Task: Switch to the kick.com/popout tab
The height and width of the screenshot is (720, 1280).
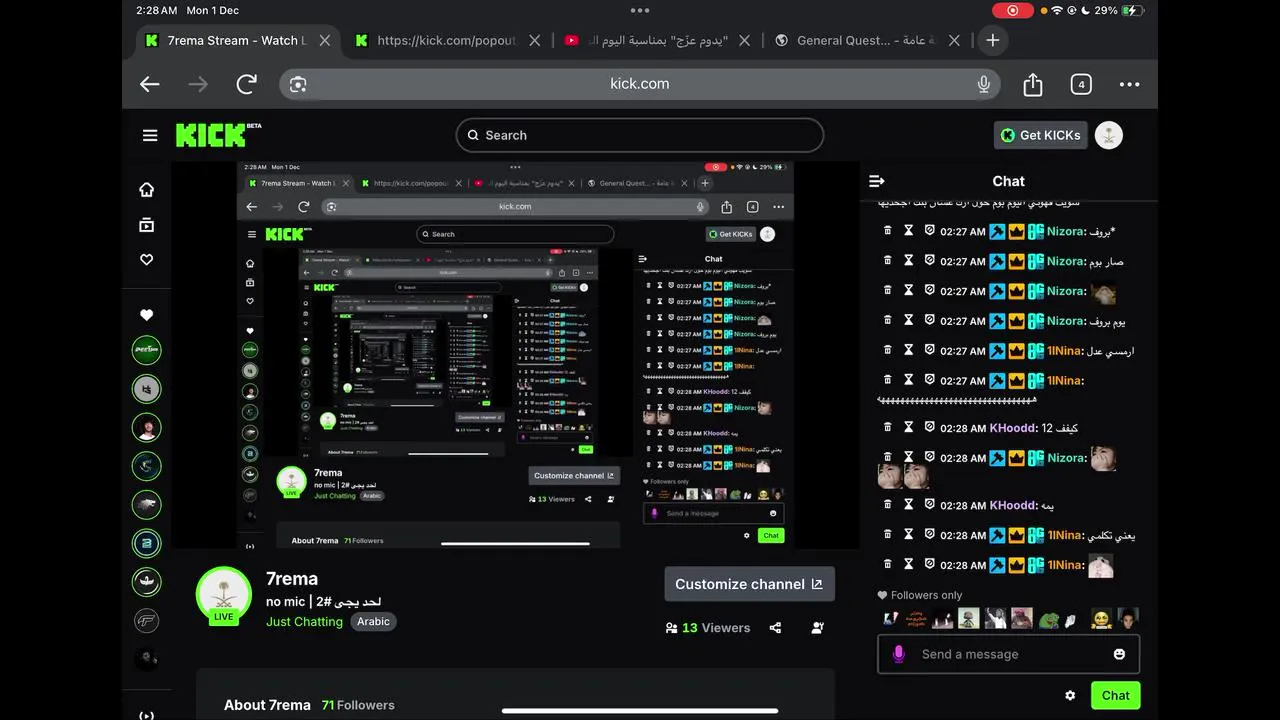Action: click(x=447, y=40)
